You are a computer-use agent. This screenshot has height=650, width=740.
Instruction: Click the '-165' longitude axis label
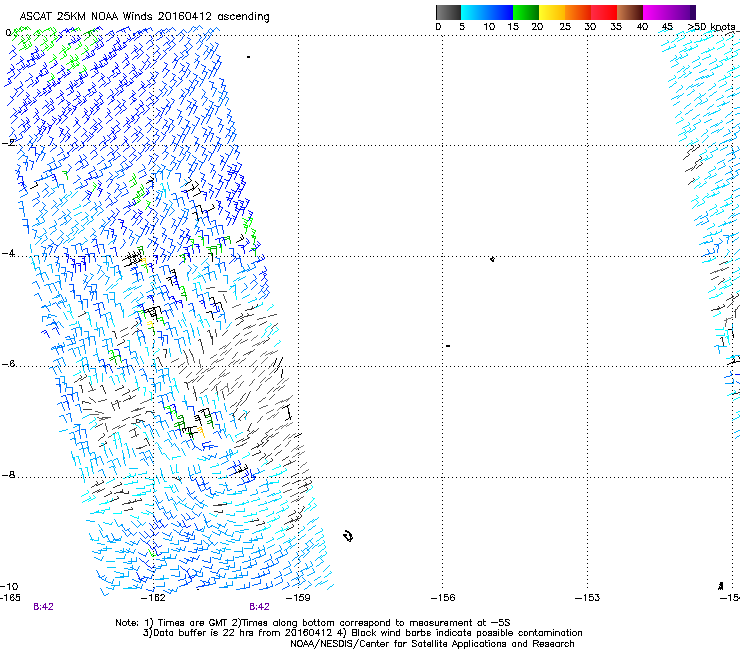pyautogui.click(x=10, y=598)
